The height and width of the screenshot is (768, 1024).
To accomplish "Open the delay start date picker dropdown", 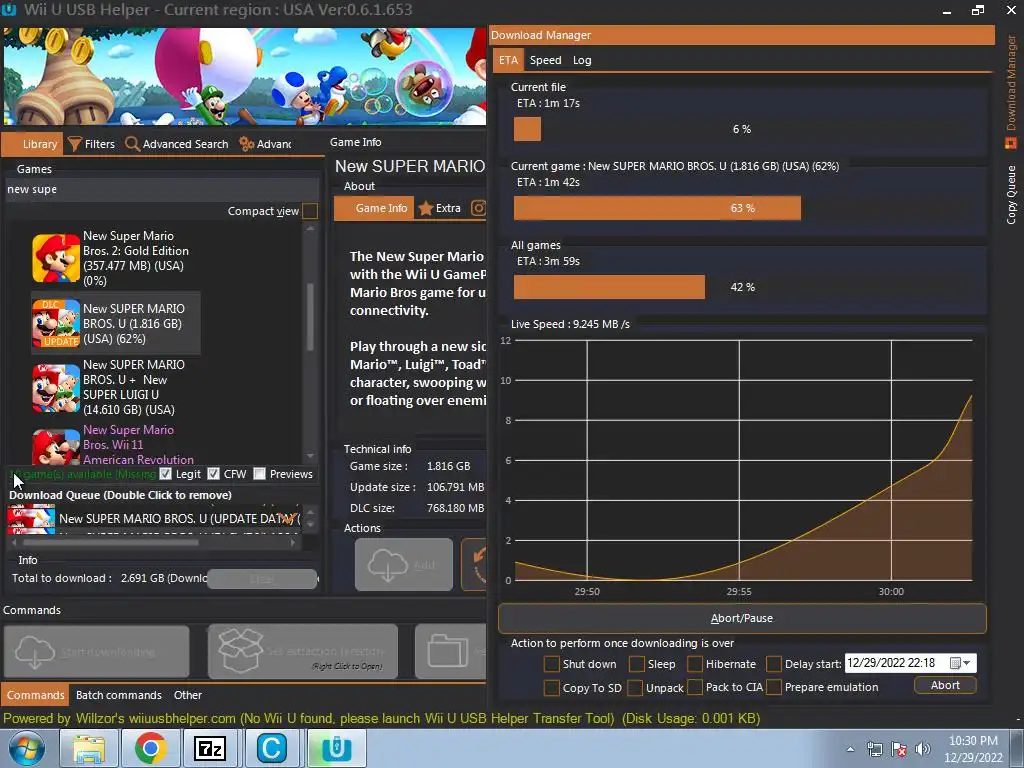I will (960, 664).
